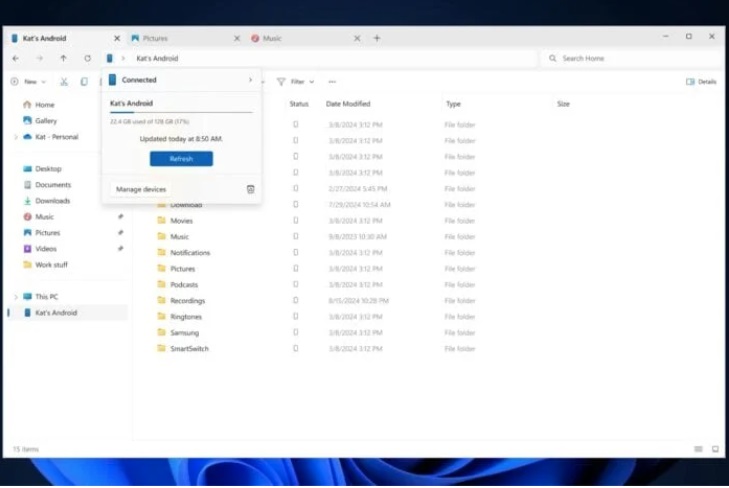
Task: Toggle the Details pane
Action: coord(701,82)
